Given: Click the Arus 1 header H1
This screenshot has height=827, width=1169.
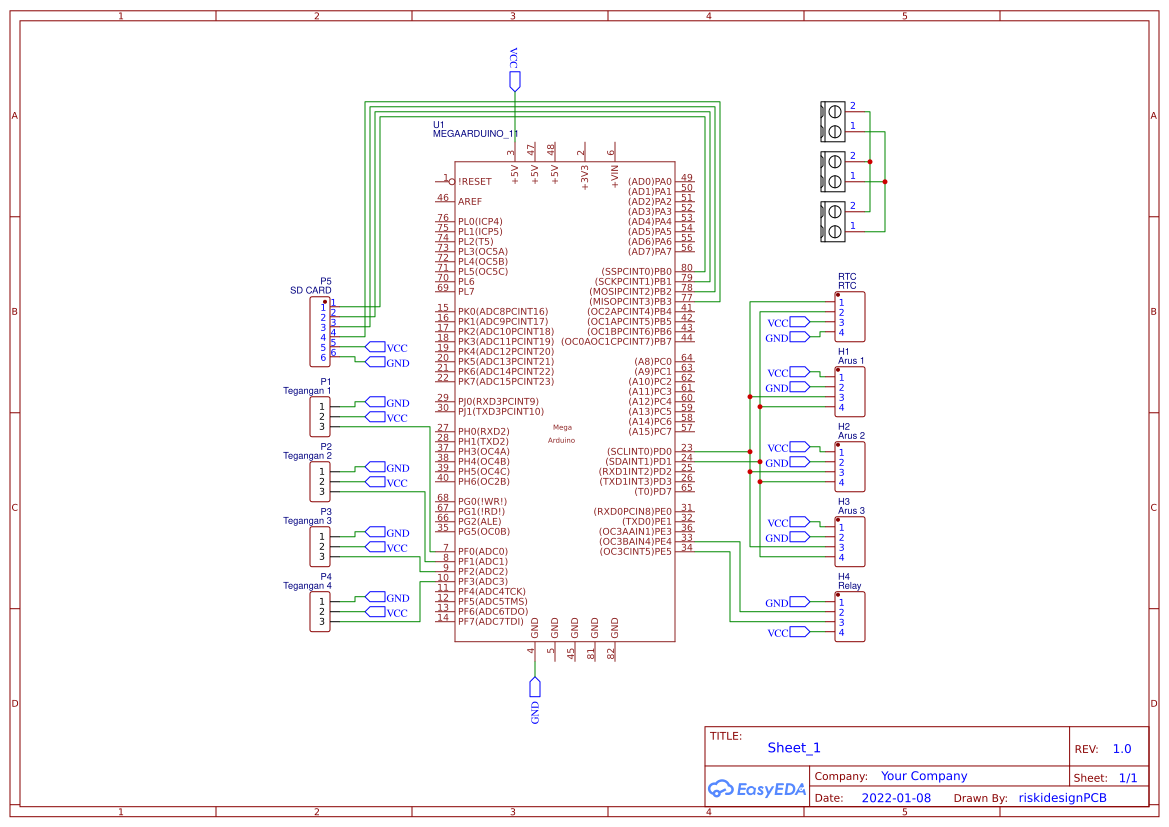Looking at the screenshot, I should (x=850, y=390).
